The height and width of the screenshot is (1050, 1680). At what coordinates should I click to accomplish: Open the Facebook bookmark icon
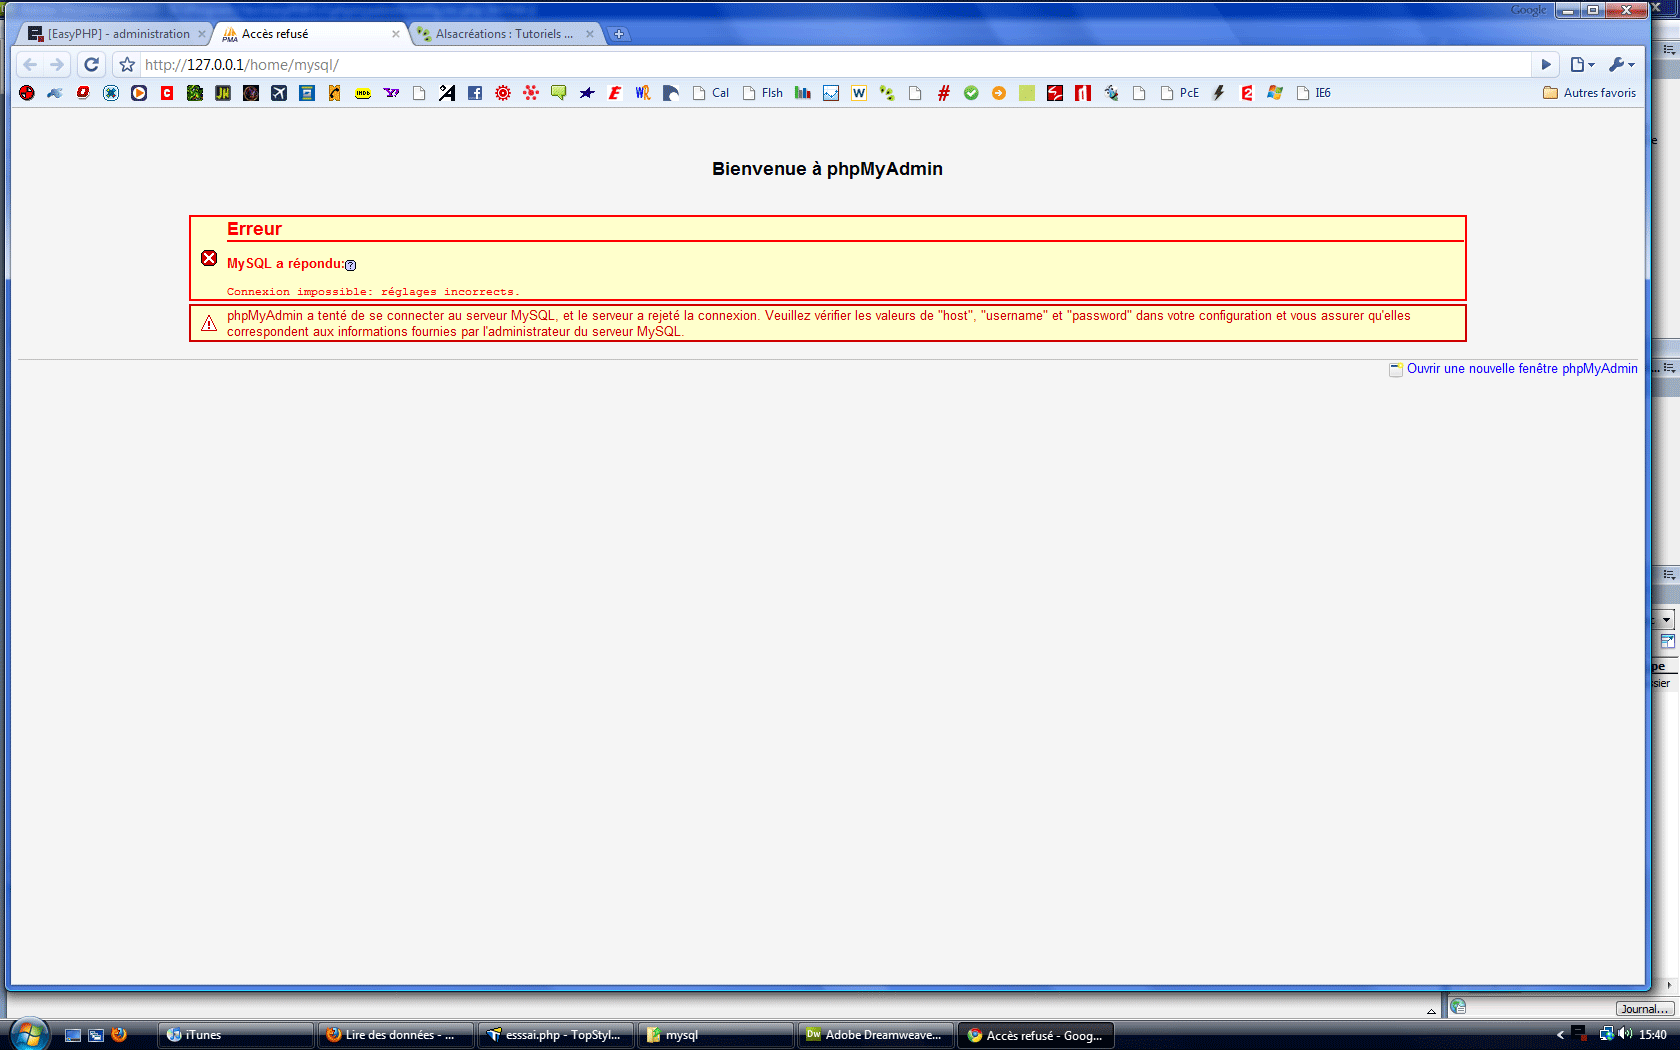[475, 93]
